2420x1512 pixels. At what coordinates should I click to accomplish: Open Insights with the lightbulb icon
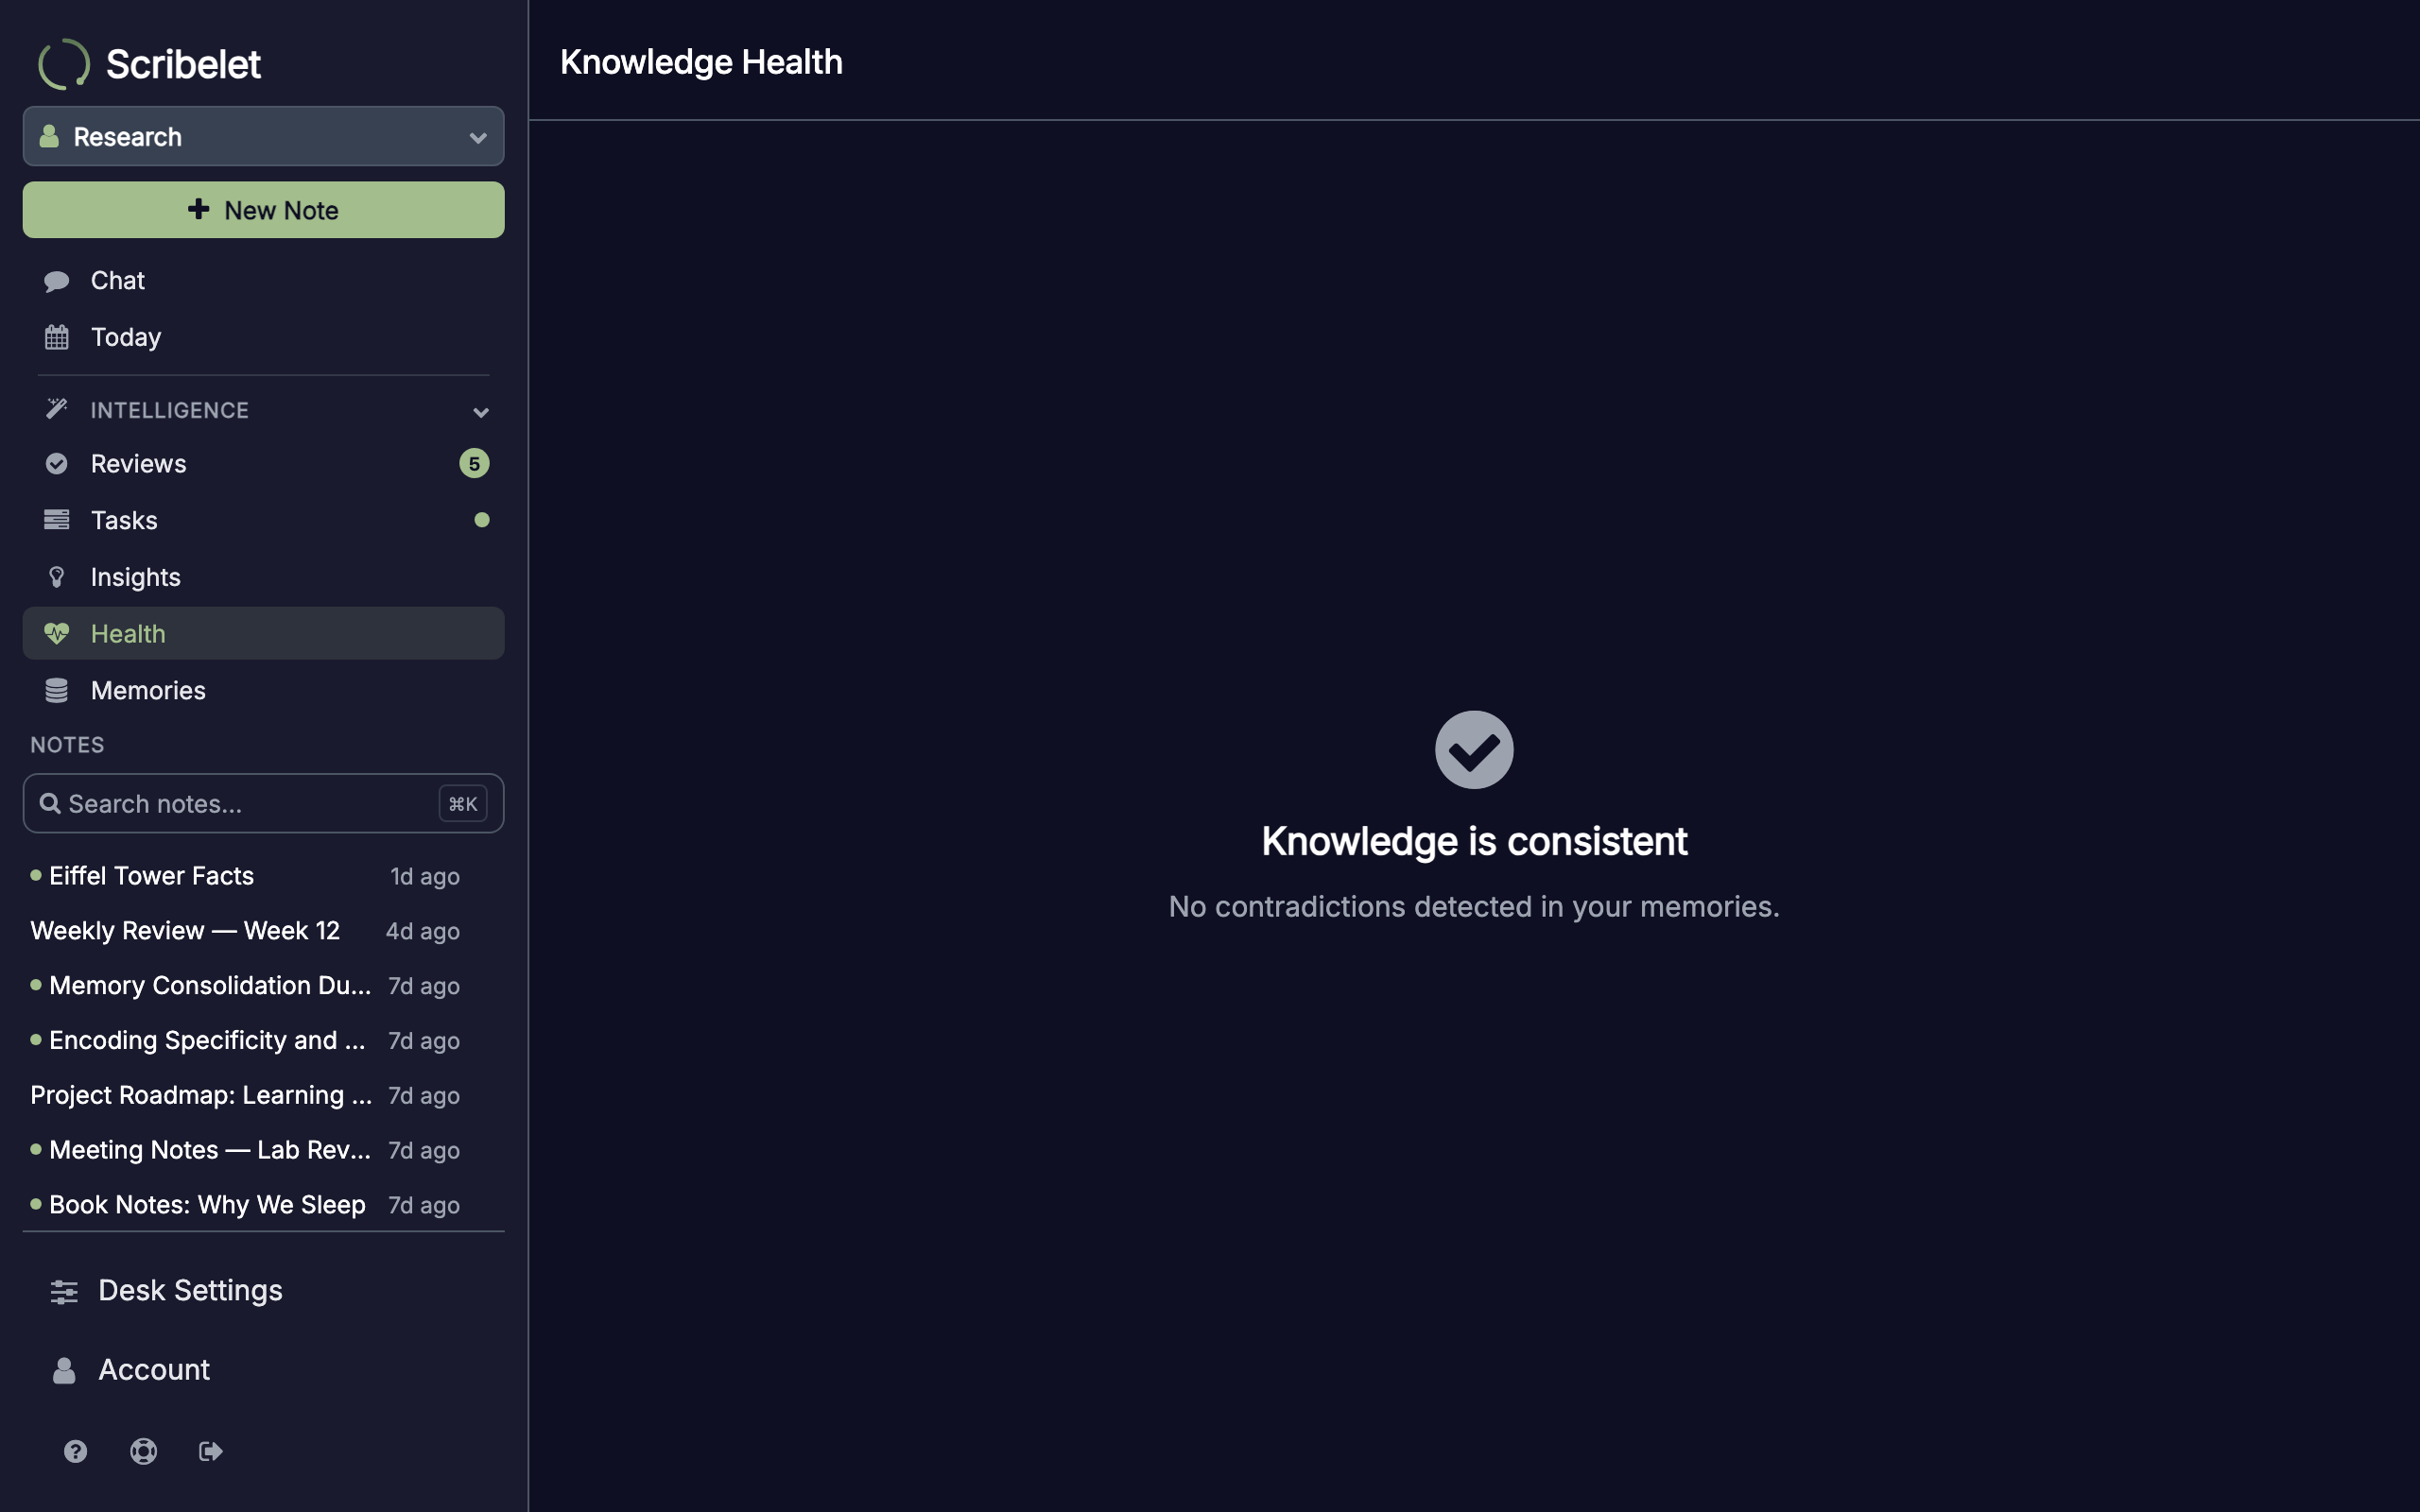pyautogui.click(x=263, y=577)
